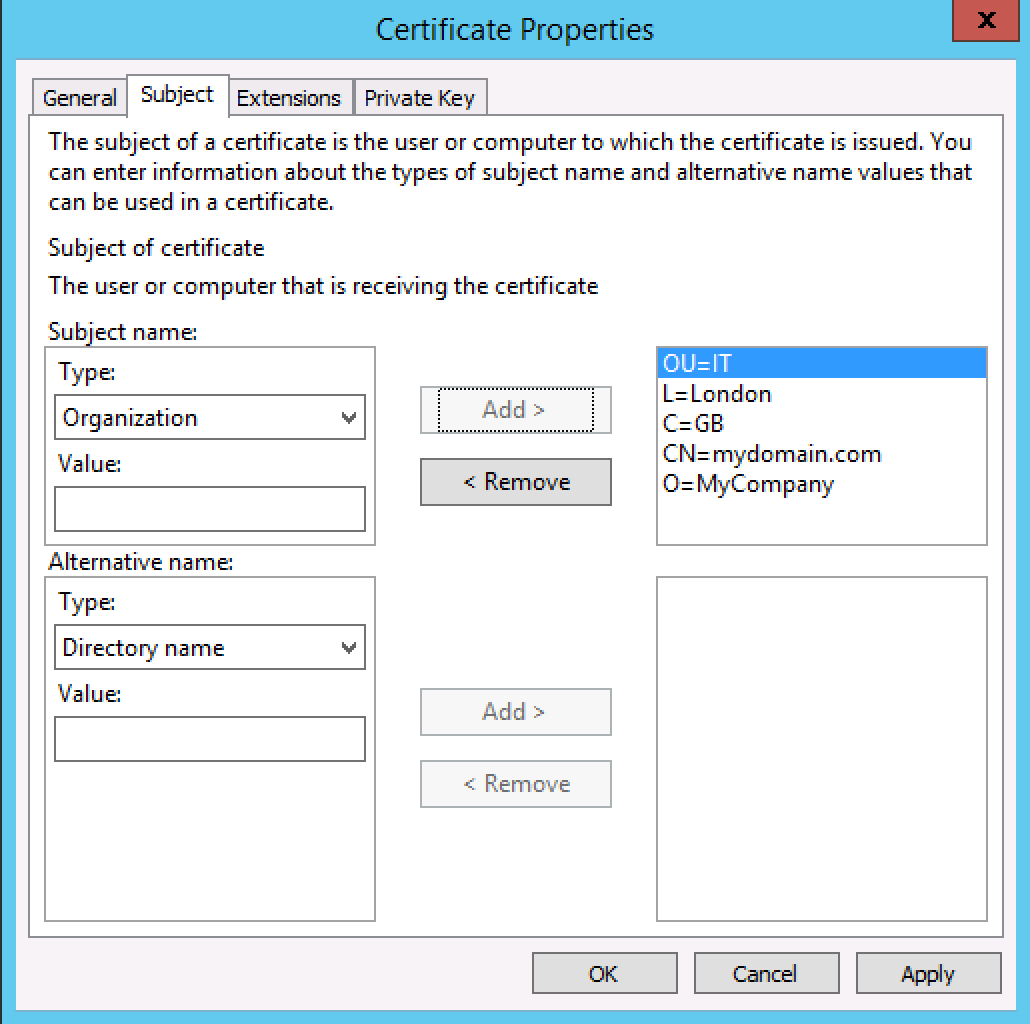The width and height of the screenshot is (1030, 1024).
Task: Focus the Alternative name Value input box
Action: tap(210, 739)
